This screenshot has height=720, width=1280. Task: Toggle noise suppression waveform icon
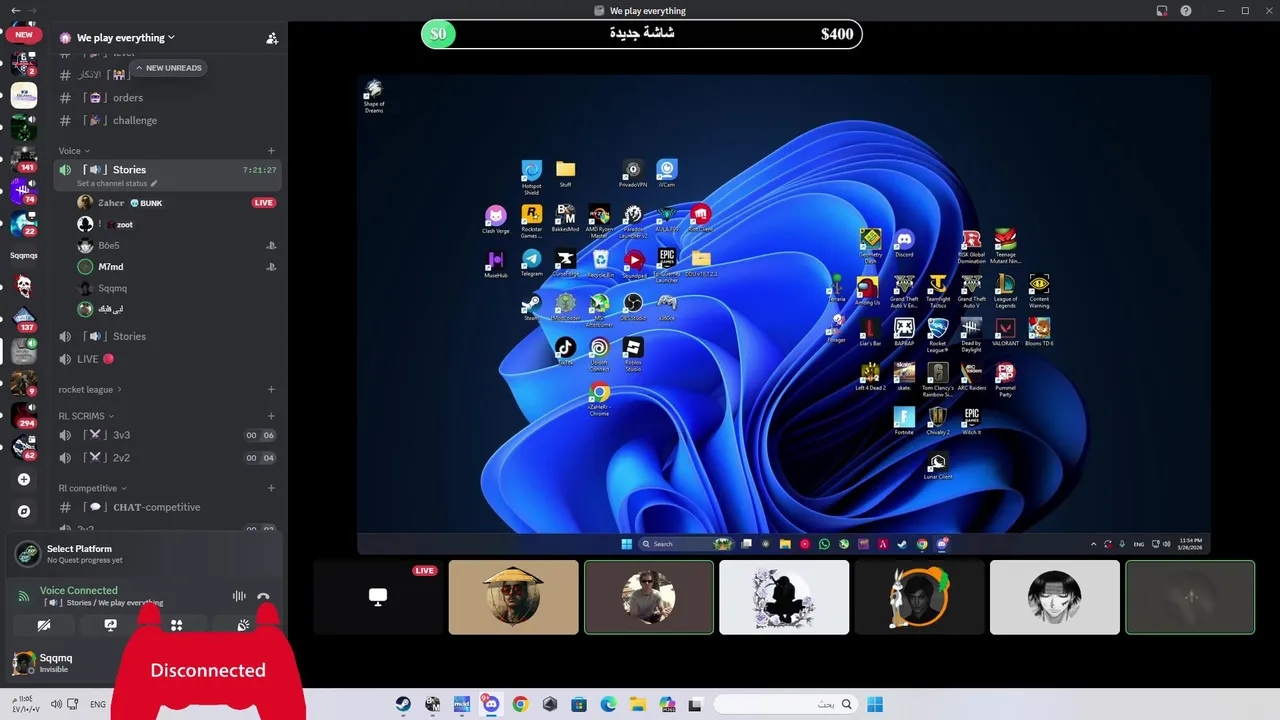click(239, 596)
